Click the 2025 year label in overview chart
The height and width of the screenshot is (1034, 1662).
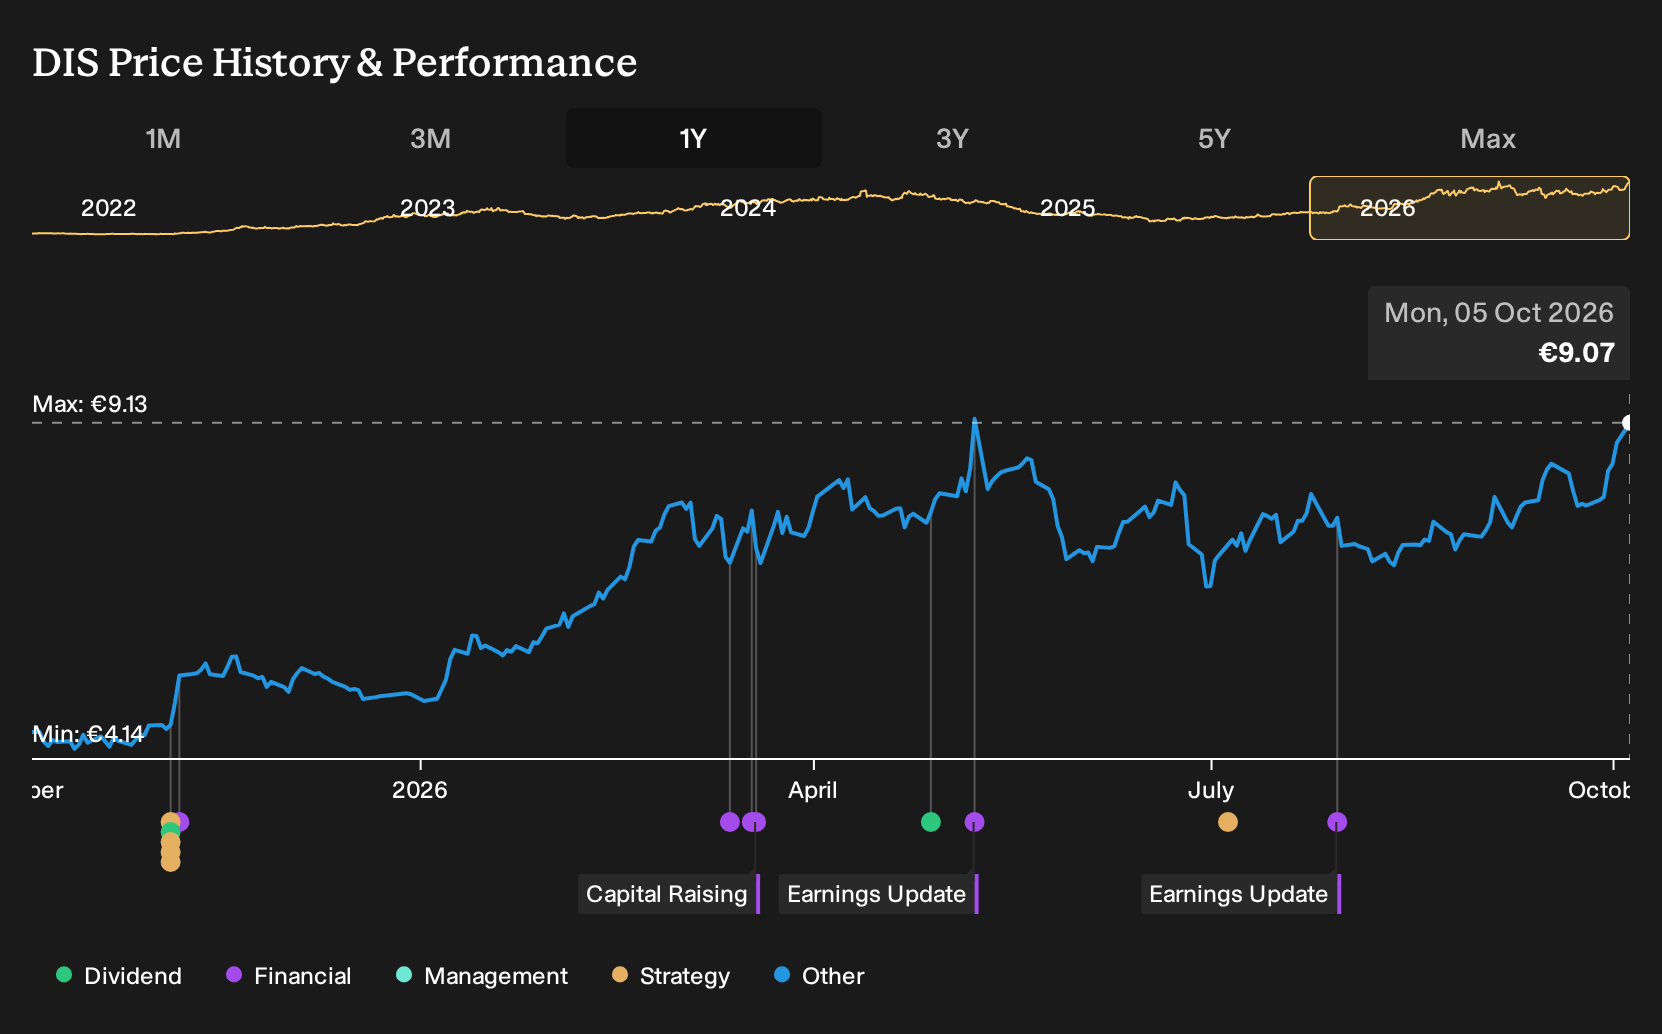coord(1068,208)
